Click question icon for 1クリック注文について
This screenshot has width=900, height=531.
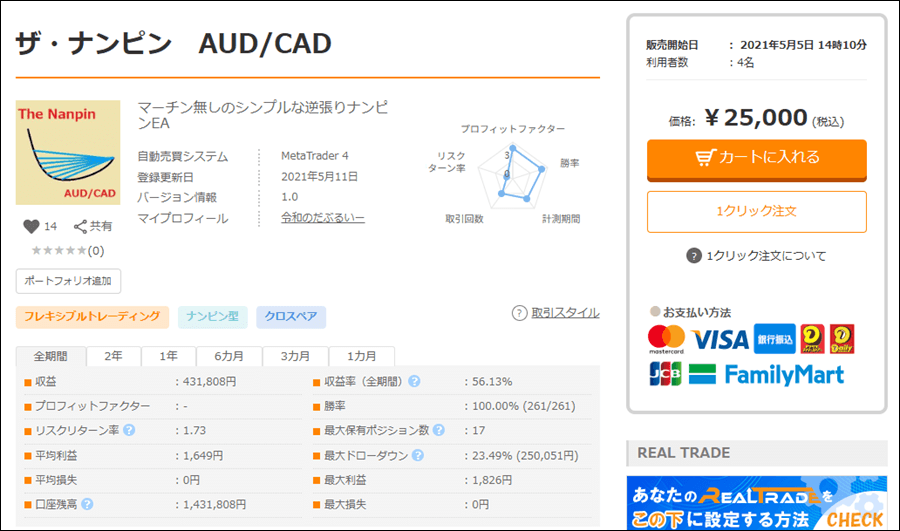pos(694,256)
